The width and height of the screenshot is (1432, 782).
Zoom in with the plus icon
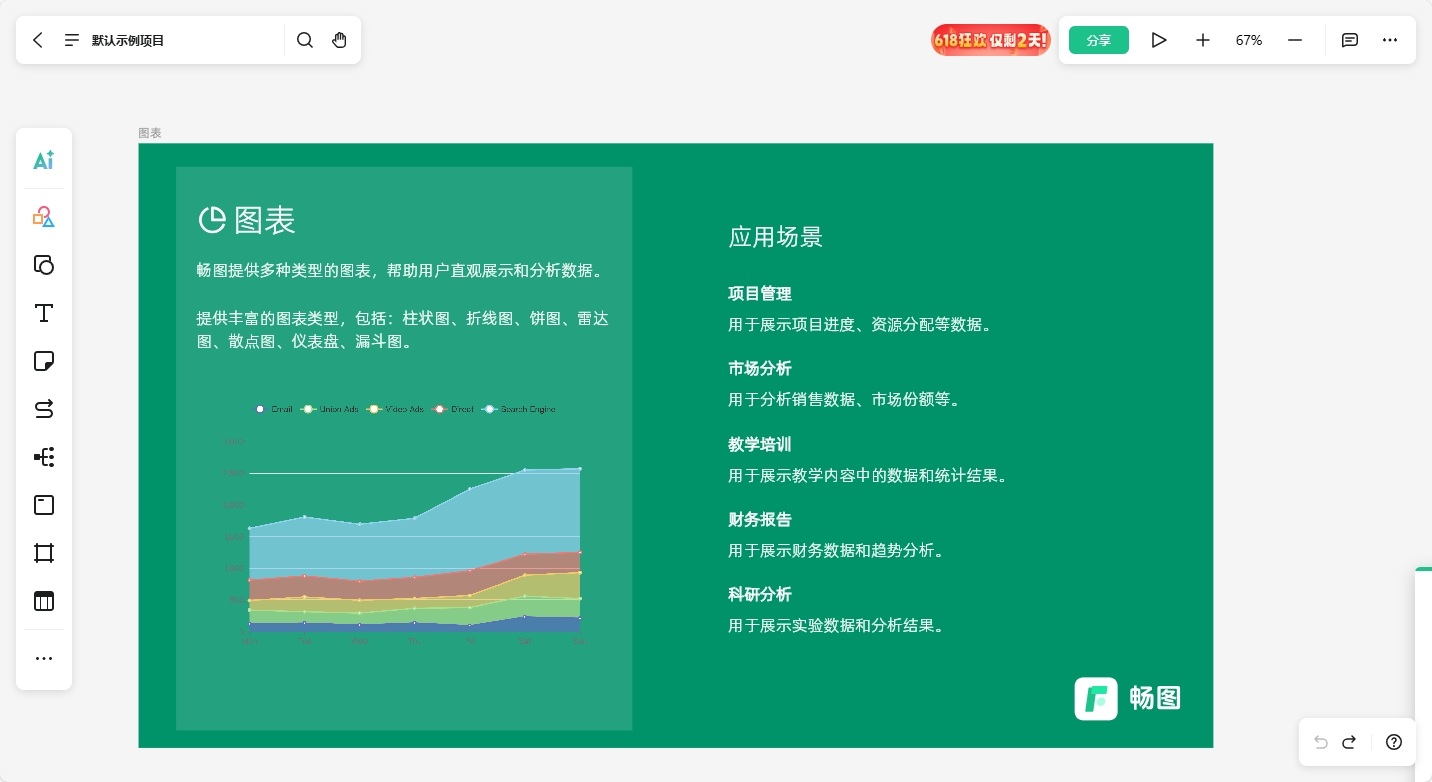pos(1203,40)
